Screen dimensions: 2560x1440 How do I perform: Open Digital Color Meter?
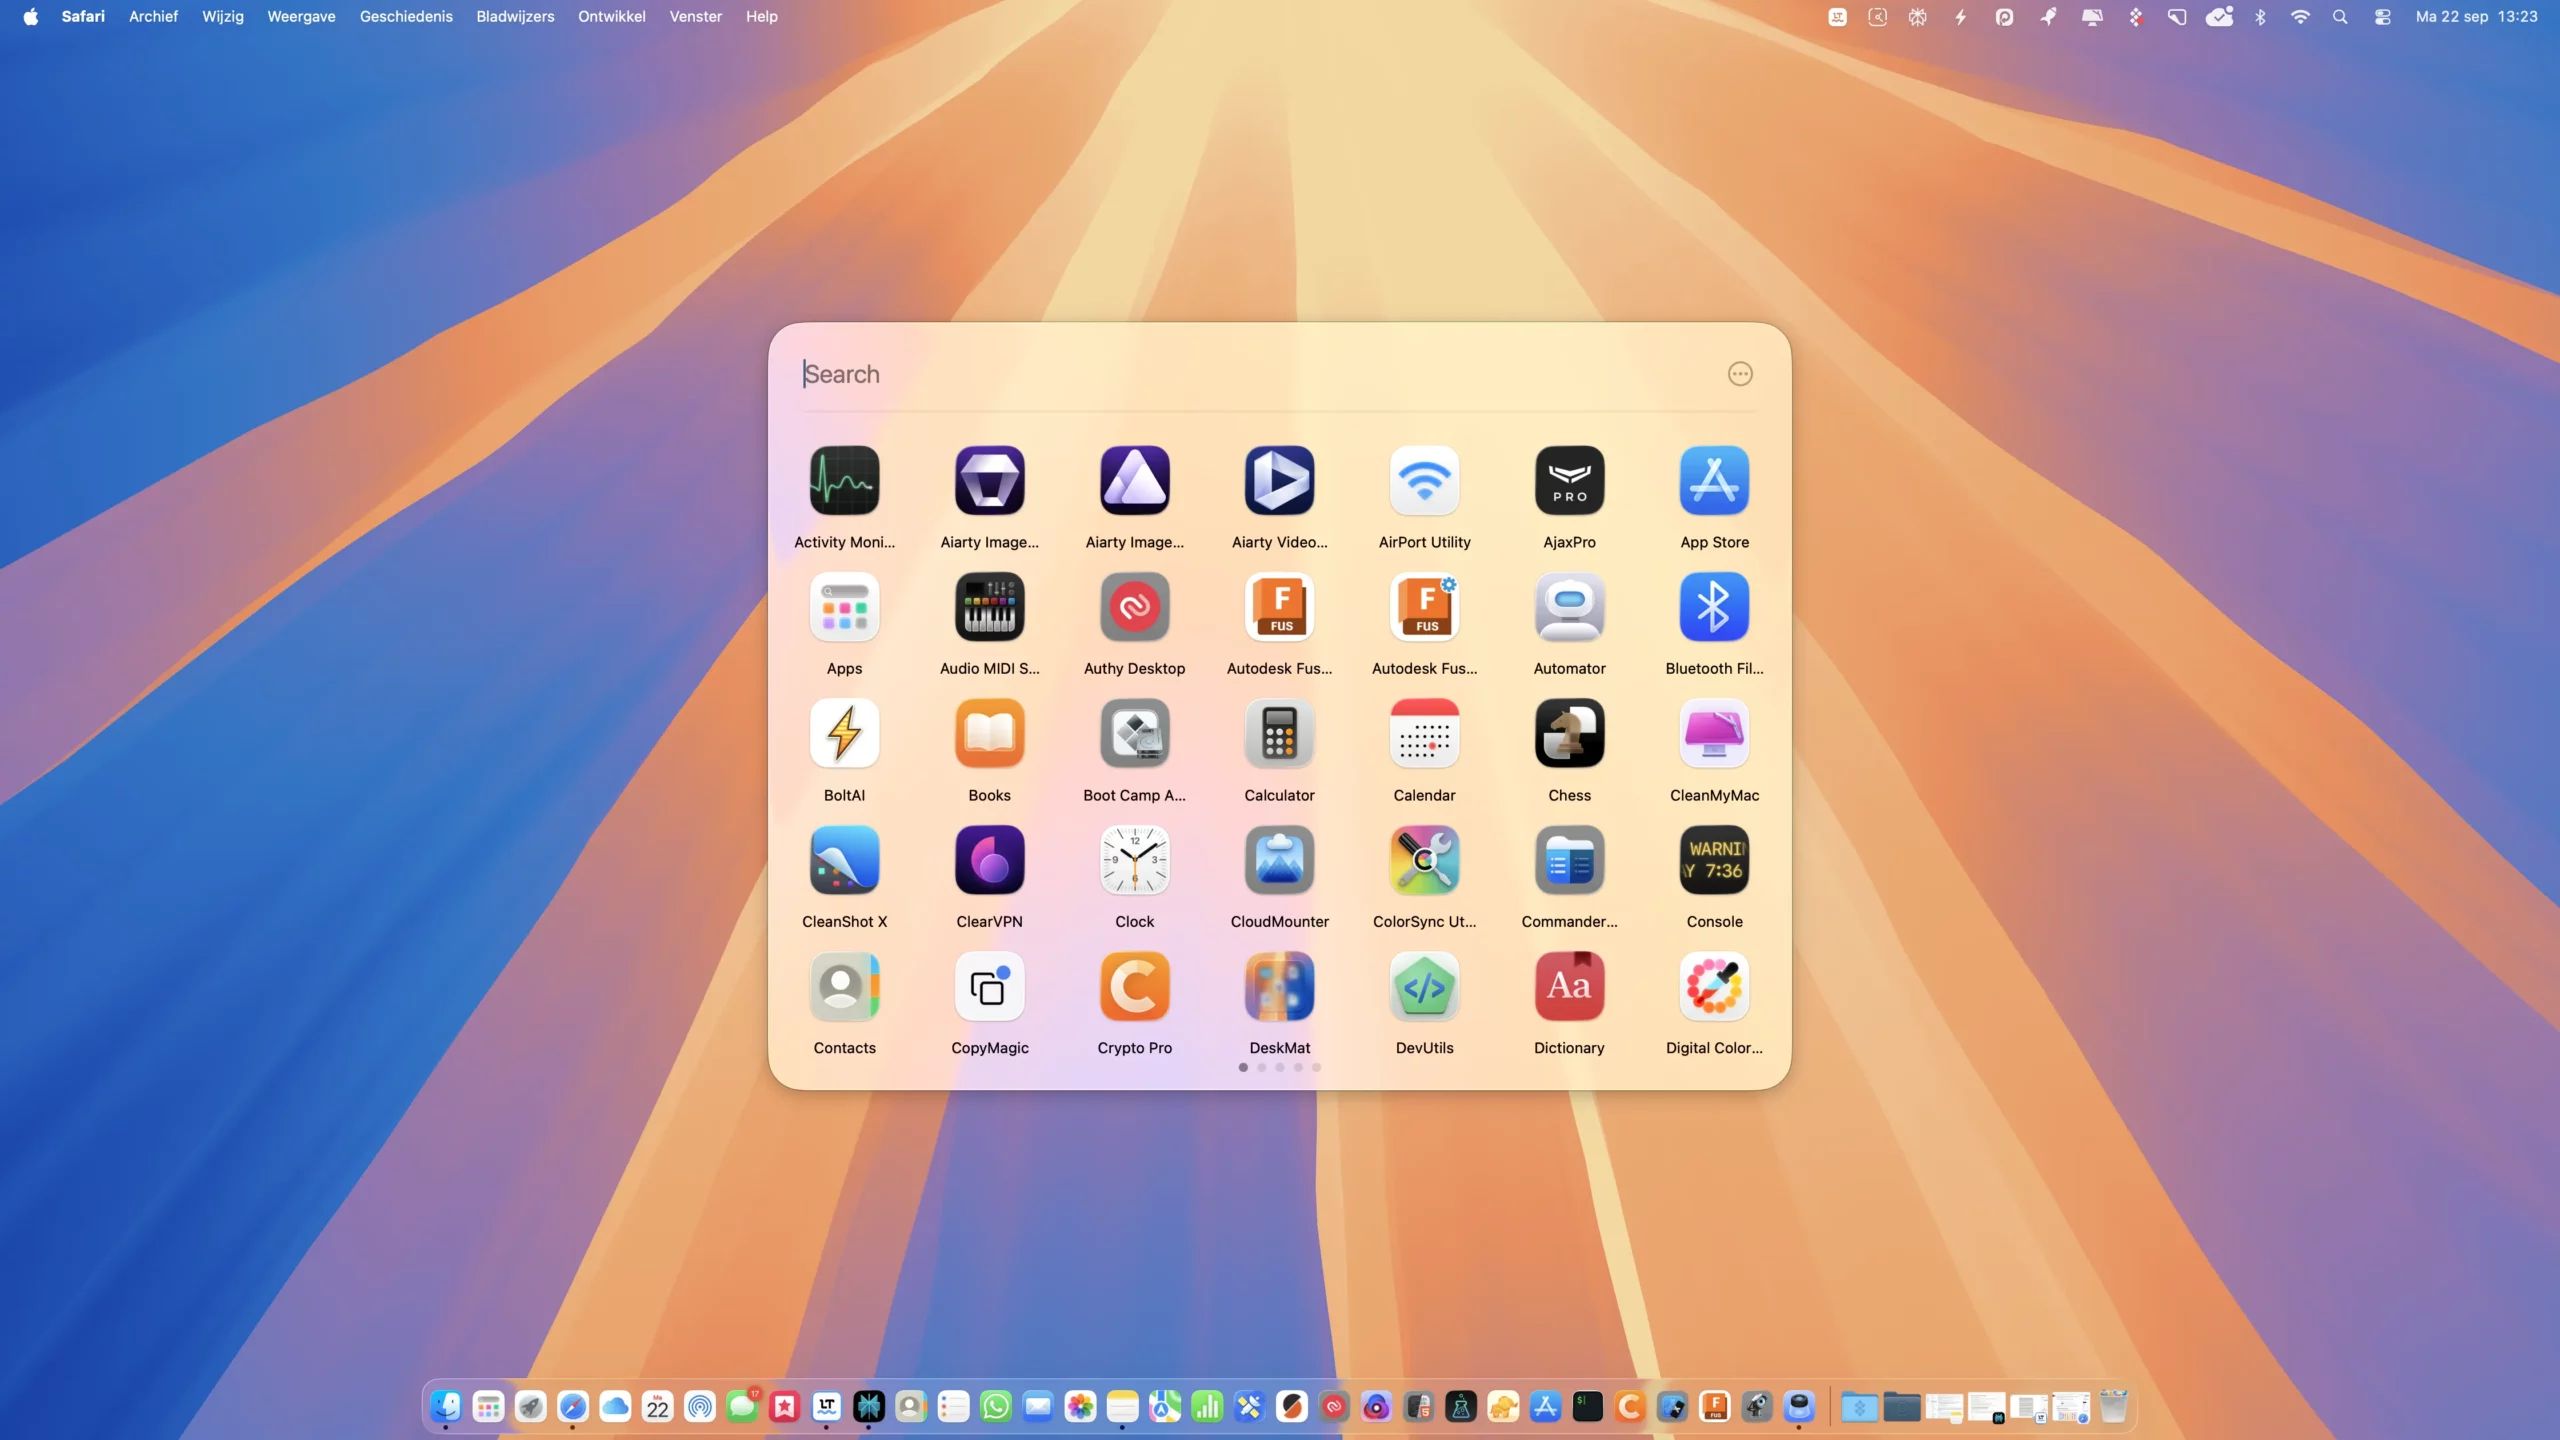pyautogui.click(x=1714, y=987)
